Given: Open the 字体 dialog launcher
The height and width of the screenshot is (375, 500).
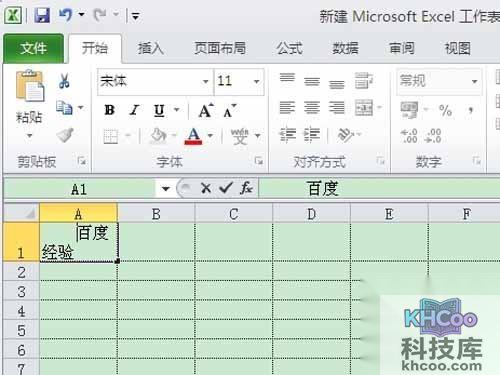Looking at the screenshot, I should [259, 161].
